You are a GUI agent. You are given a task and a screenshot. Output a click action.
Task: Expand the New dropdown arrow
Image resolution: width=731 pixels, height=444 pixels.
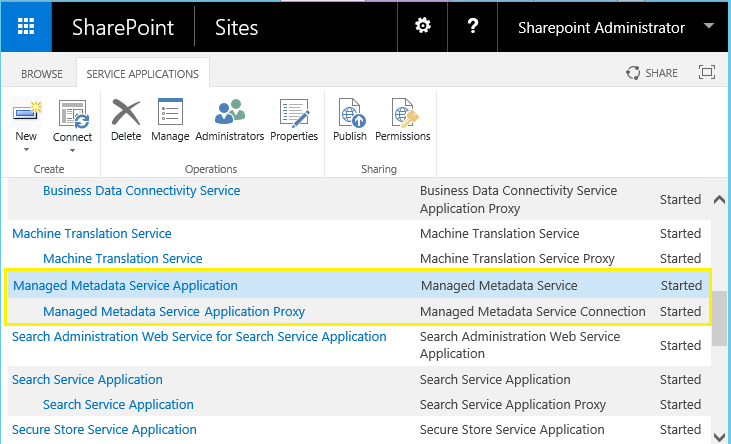pos(26,150)
